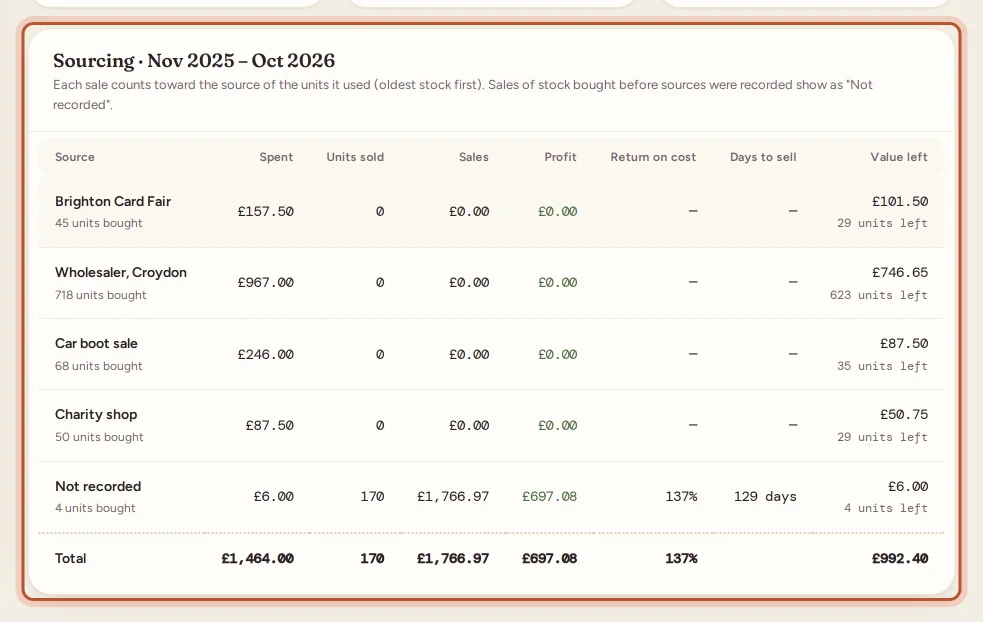Click '4 units left' text

886,509
